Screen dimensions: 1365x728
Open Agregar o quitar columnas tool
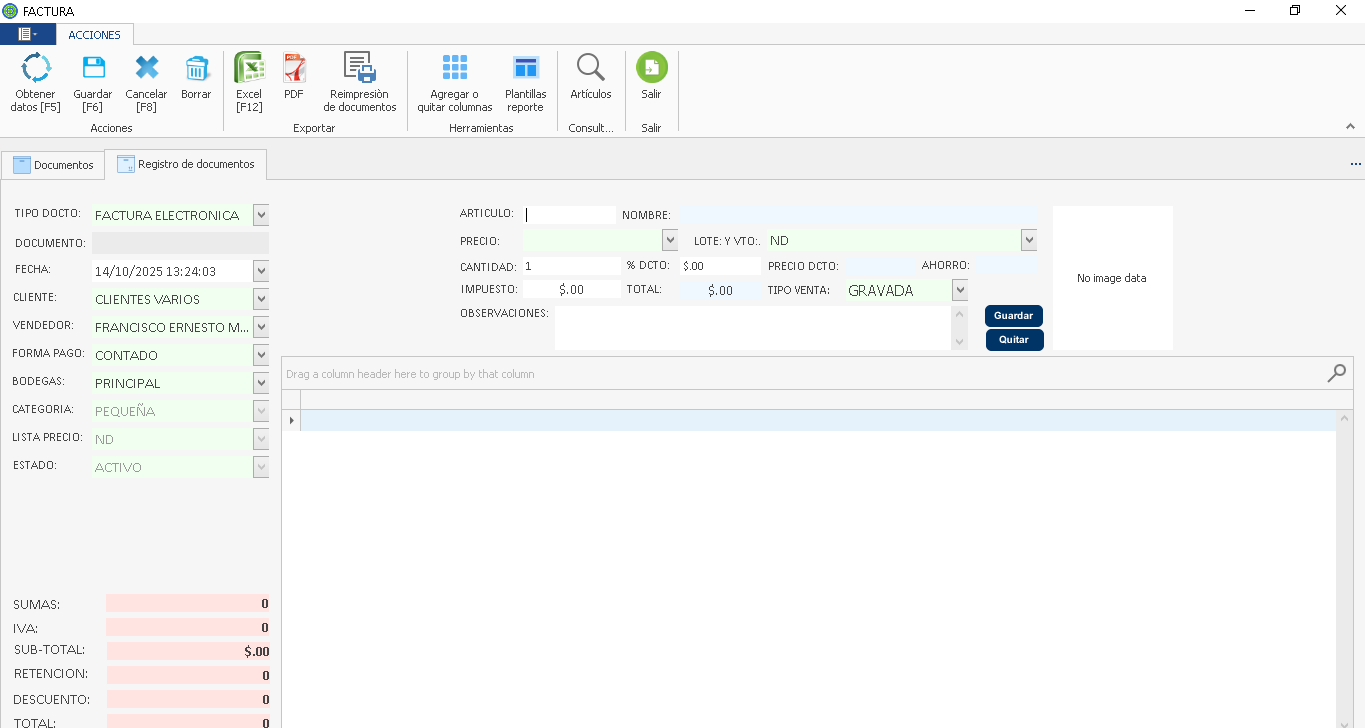click(455, 68)
